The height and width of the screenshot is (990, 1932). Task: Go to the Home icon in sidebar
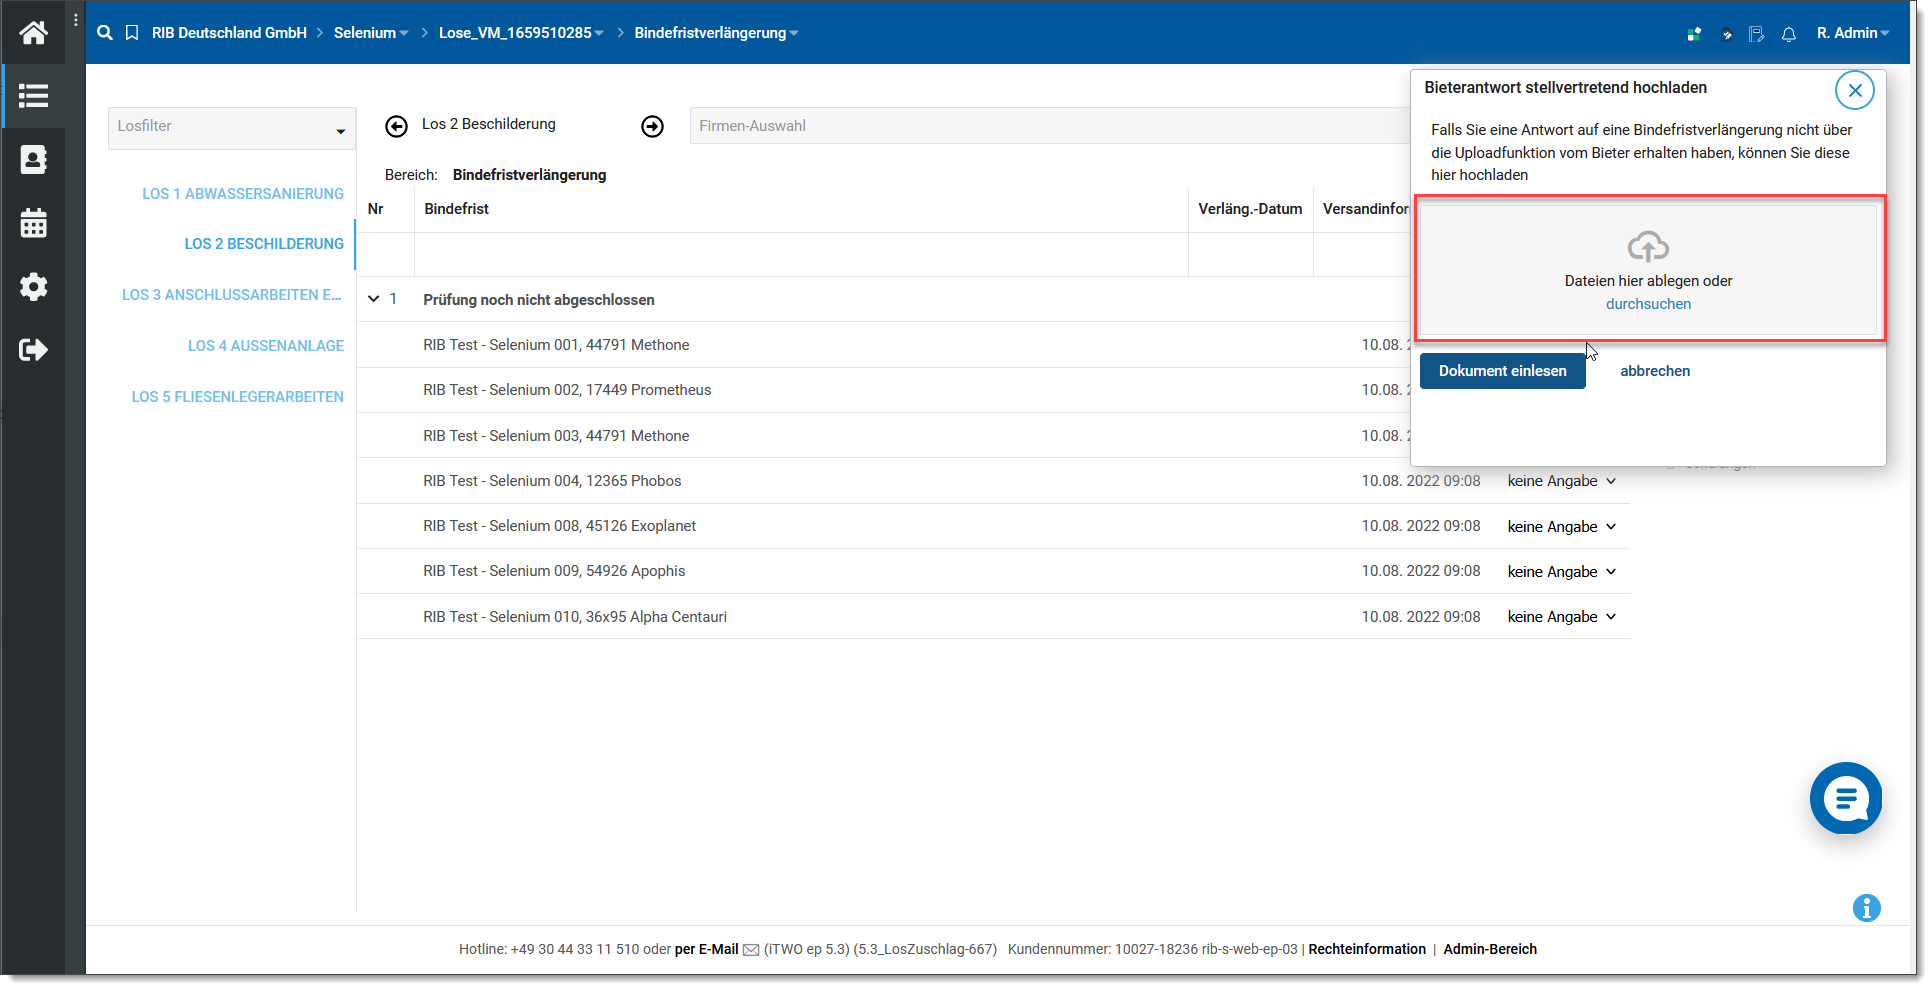(x=33, y=33)
